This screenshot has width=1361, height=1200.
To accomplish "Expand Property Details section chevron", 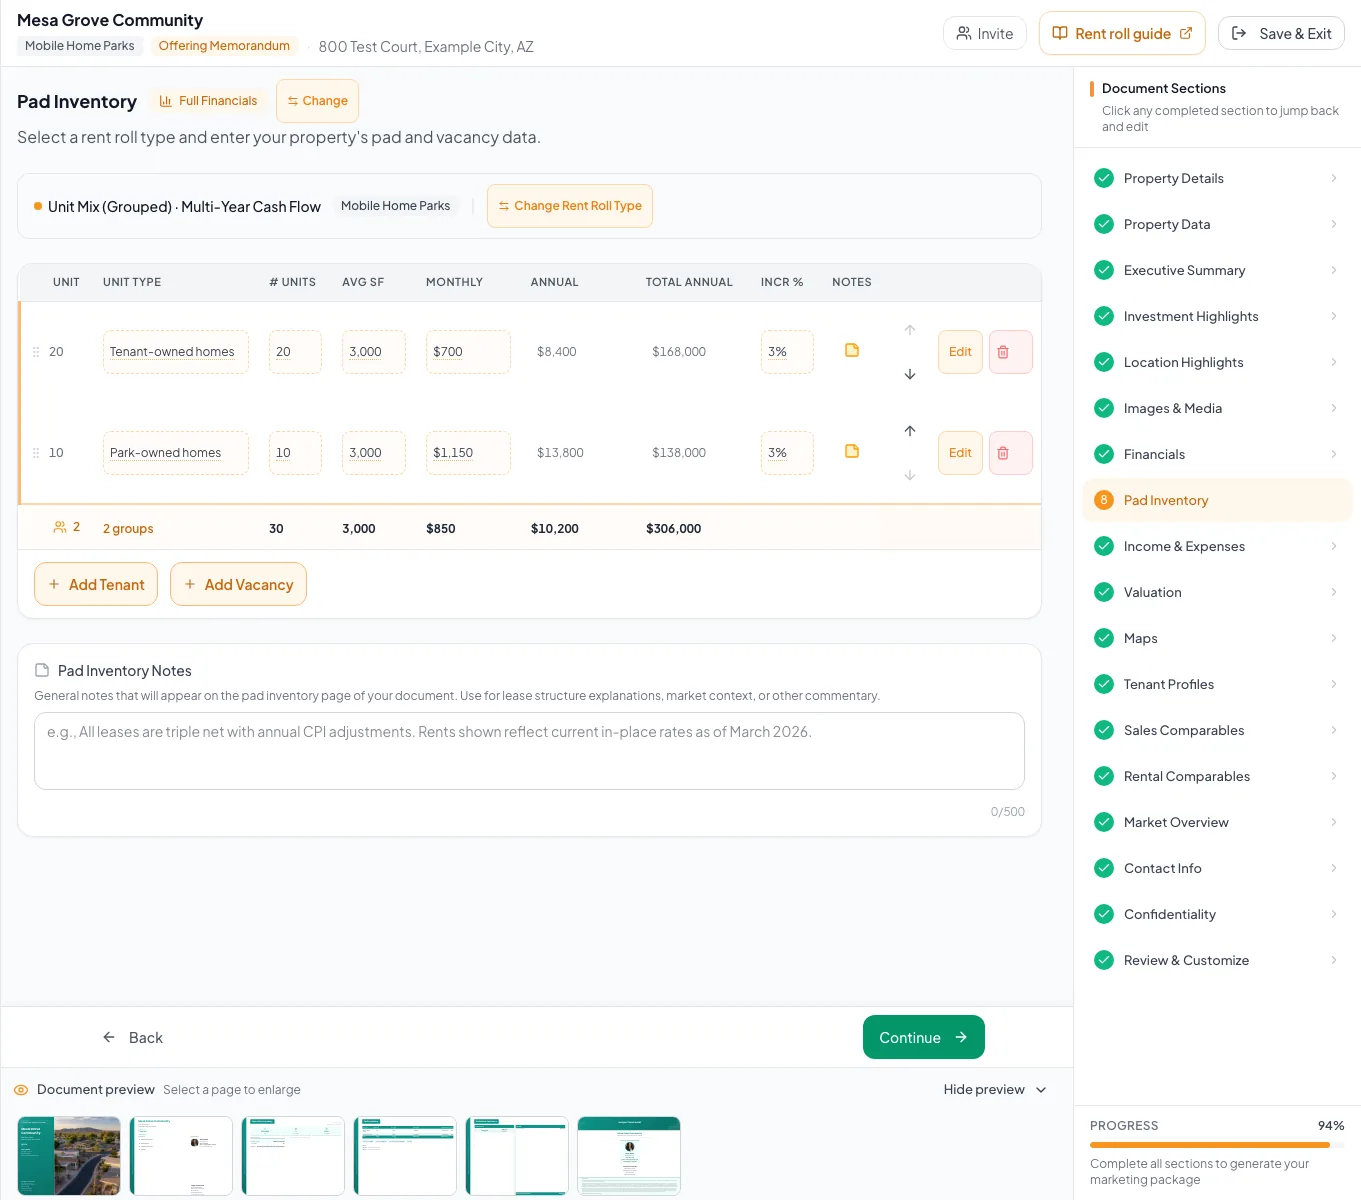I will click(x=1334, y=178).
